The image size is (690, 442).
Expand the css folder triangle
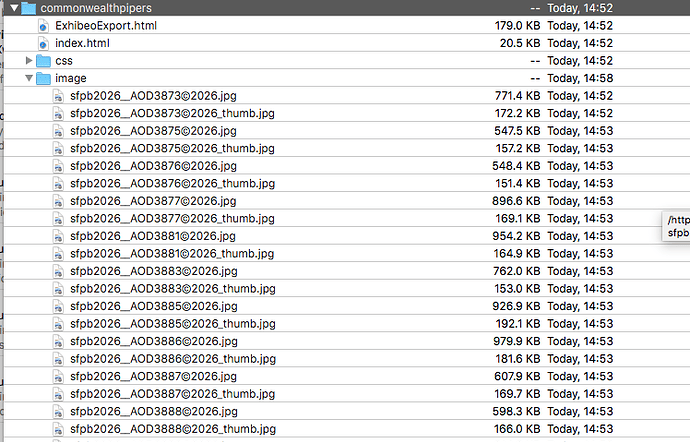(x=29, y=60)
